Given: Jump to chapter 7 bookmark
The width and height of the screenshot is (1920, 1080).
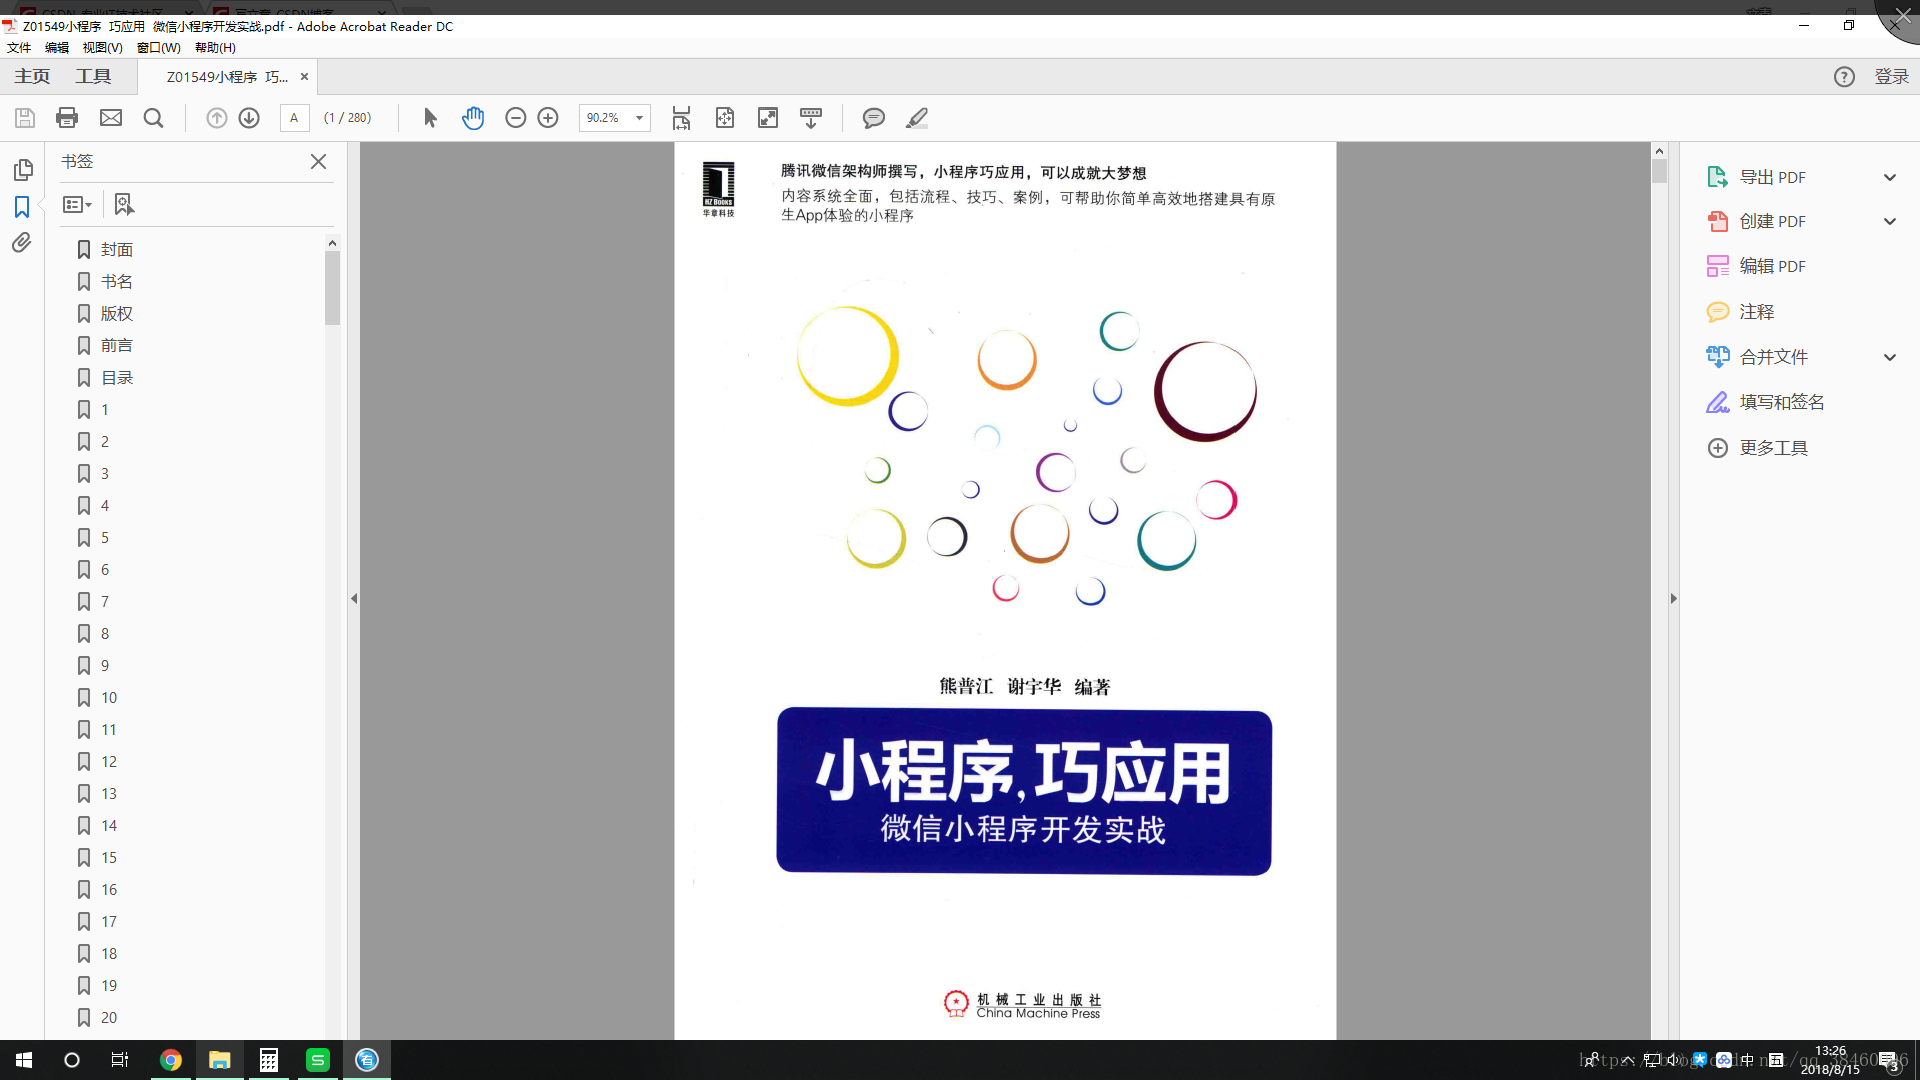Looking at the screenshot, I should (x=104, y=602).
